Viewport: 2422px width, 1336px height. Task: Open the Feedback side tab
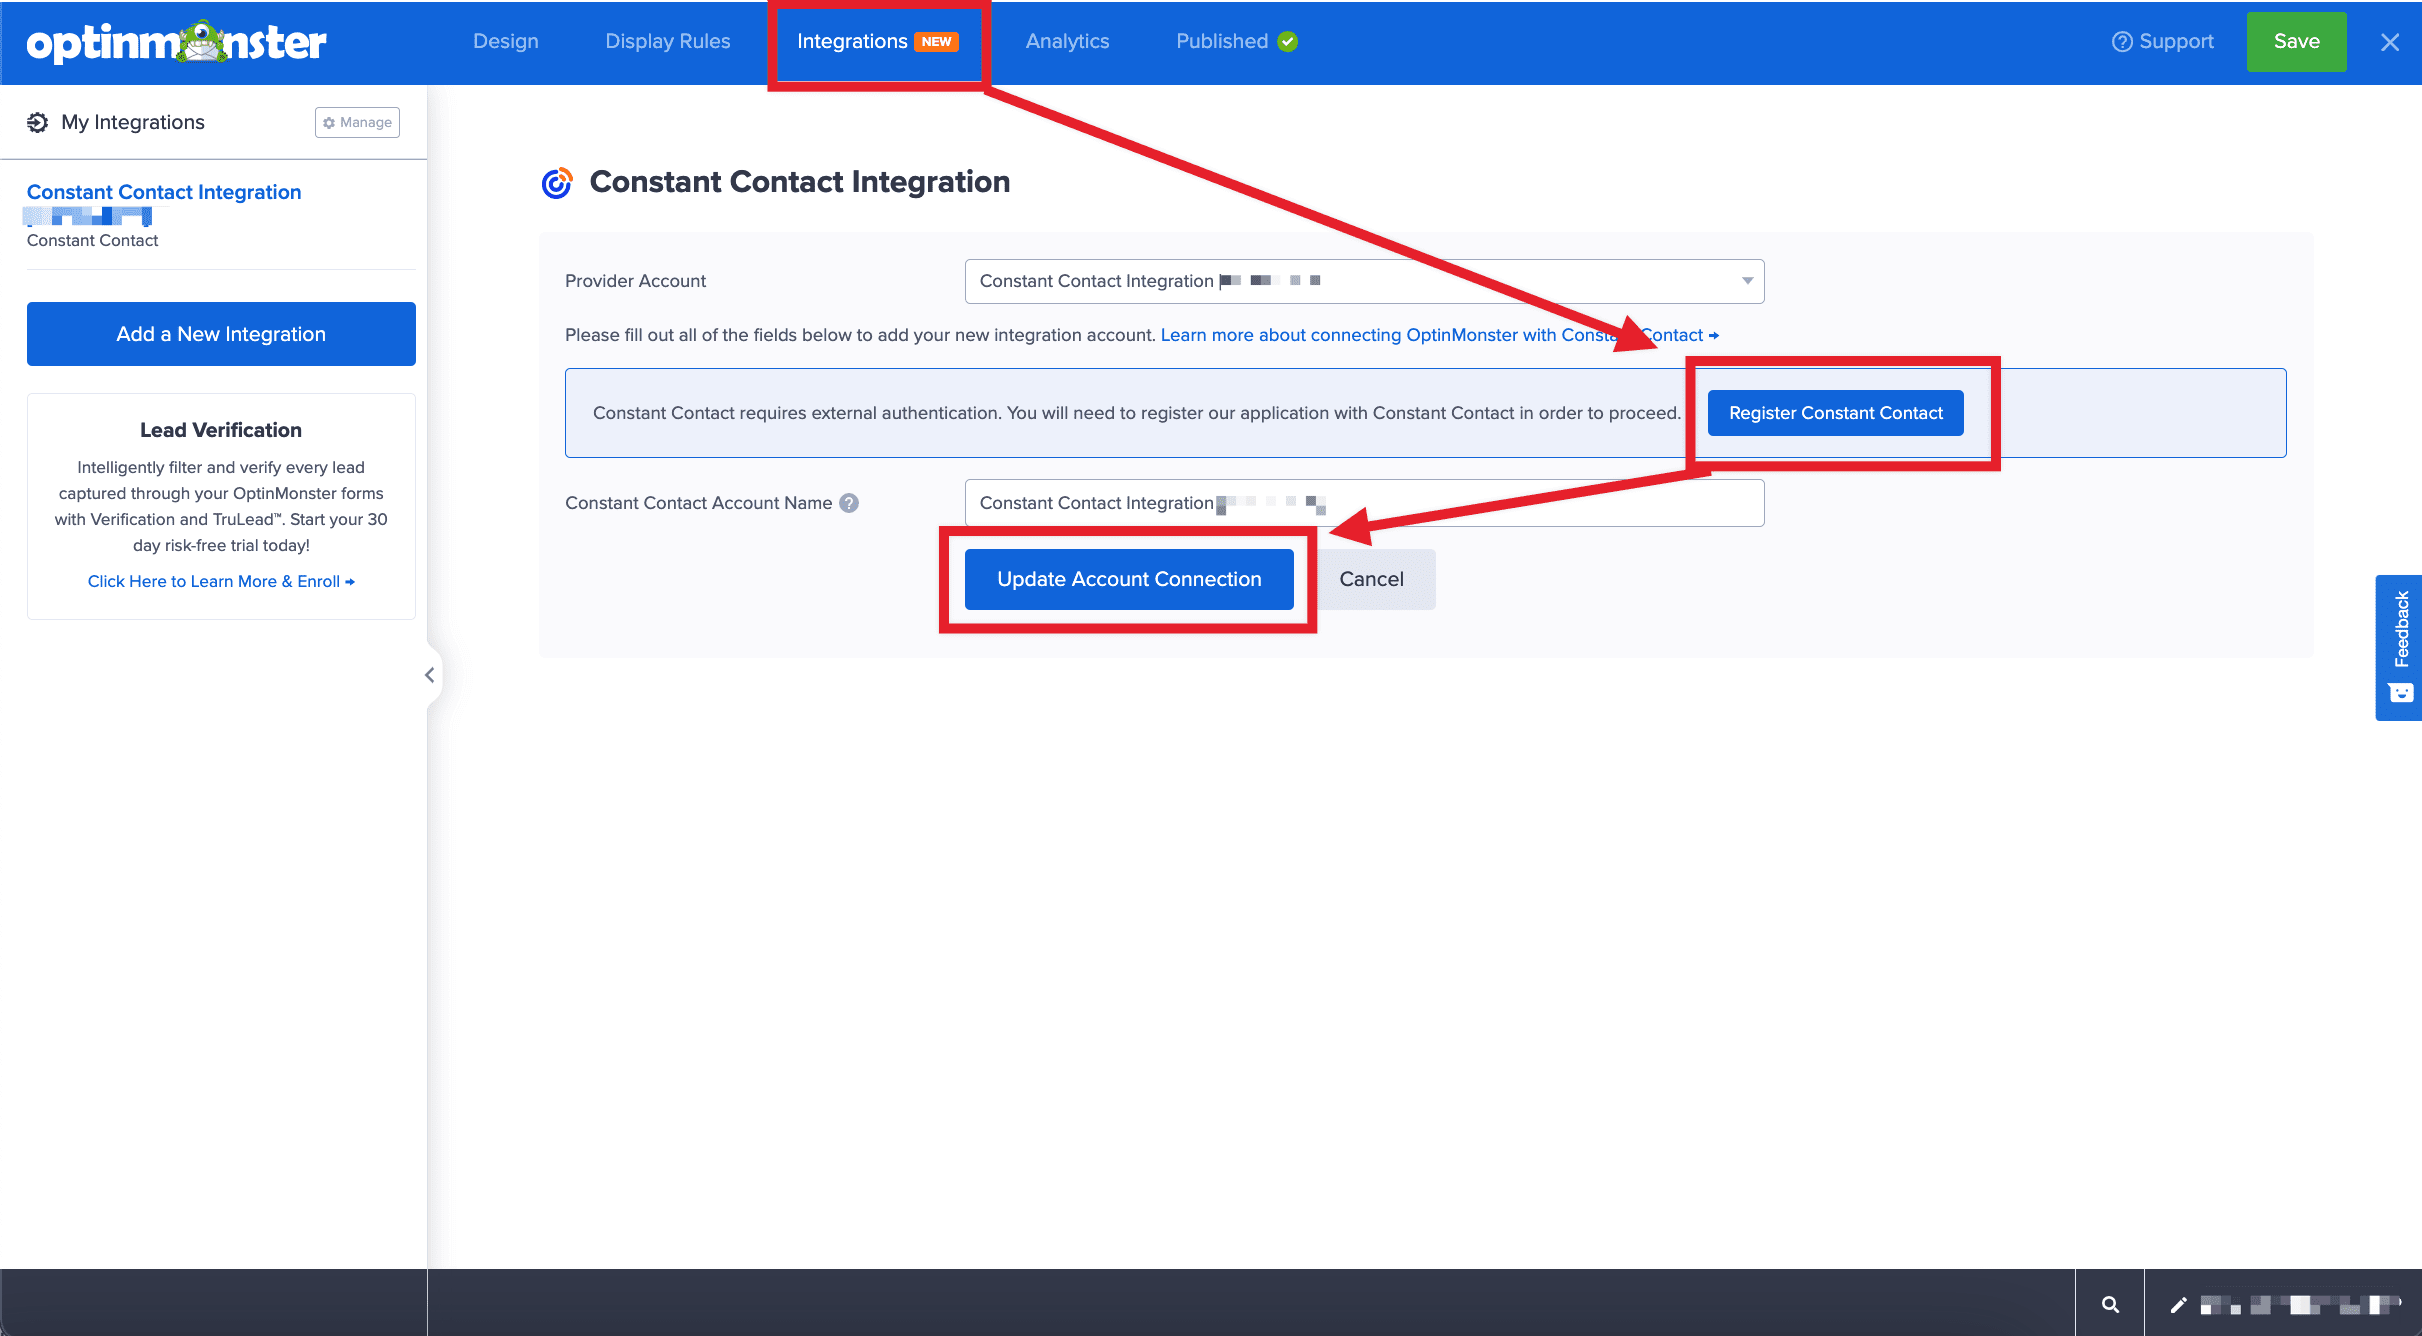pos(2399,647)
